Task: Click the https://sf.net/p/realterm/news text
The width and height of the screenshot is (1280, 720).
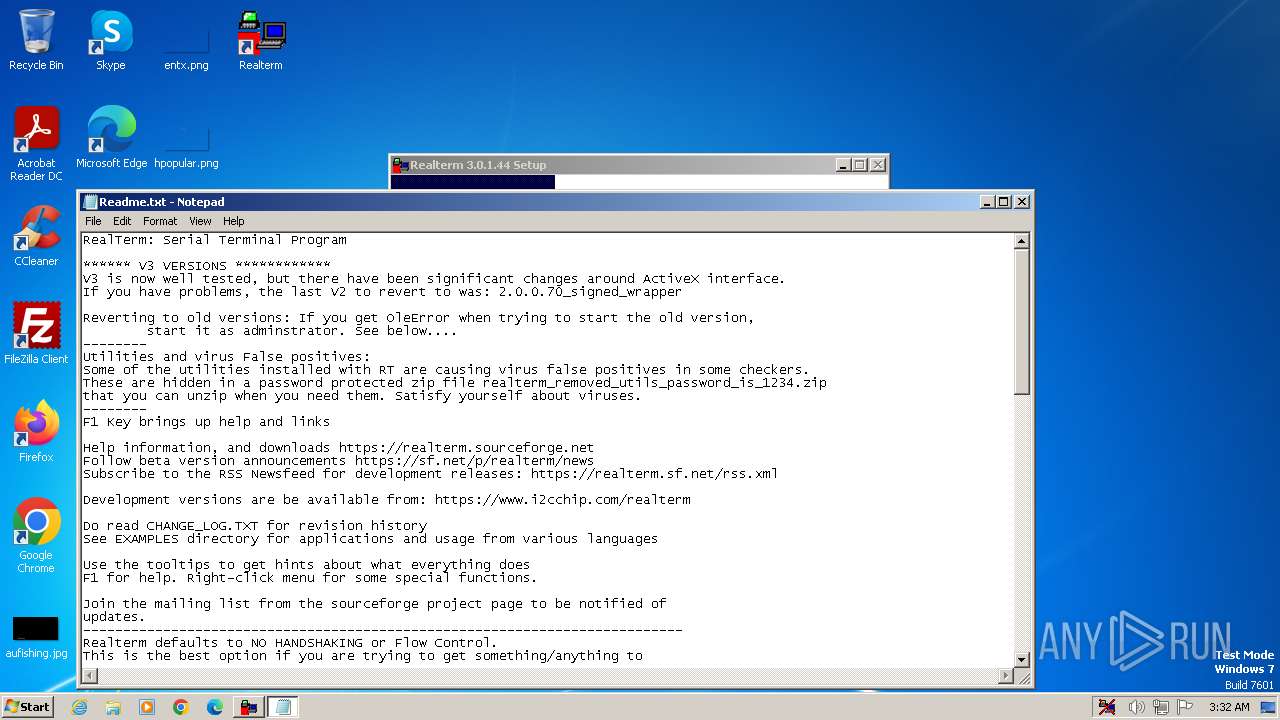Action: click(x=474, y=461)
